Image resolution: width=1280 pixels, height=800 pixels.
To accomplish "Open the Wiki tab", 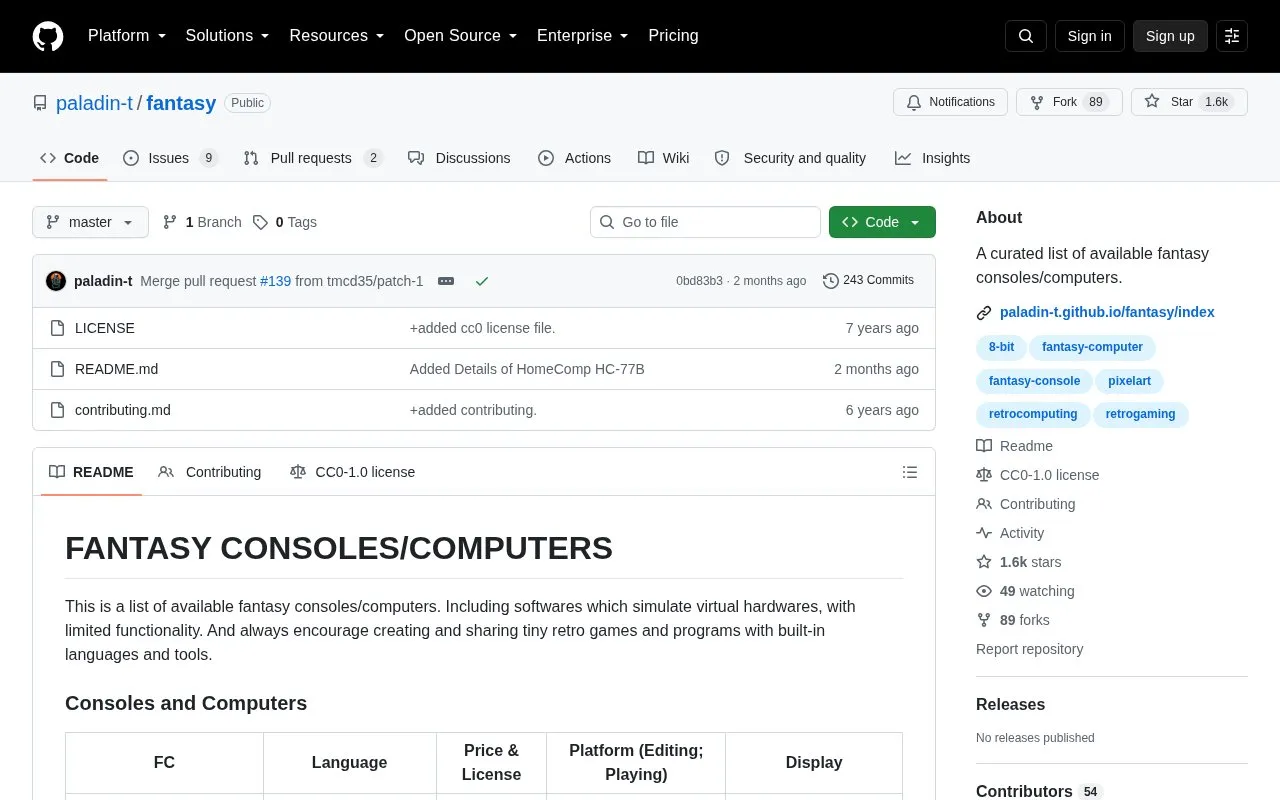I will [664, 158].
